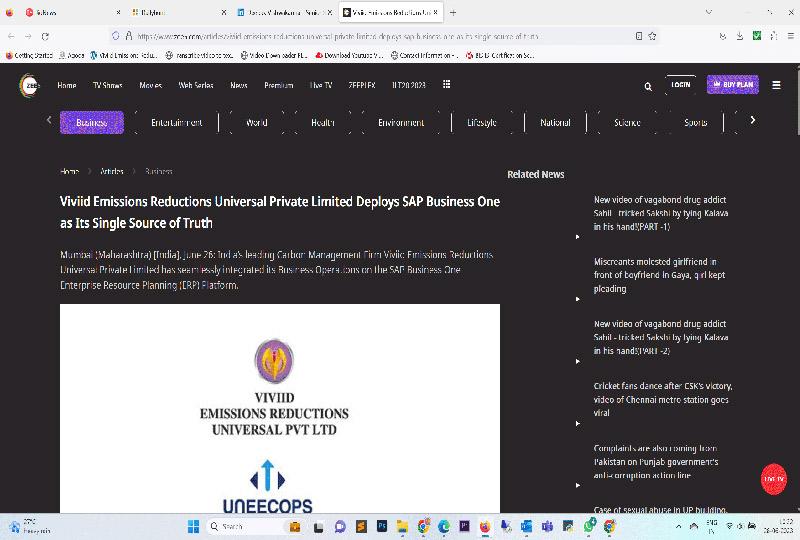Click Articles in the breadcrumb
This screenshot has width=800, height=540.
(x=112, y=171)
